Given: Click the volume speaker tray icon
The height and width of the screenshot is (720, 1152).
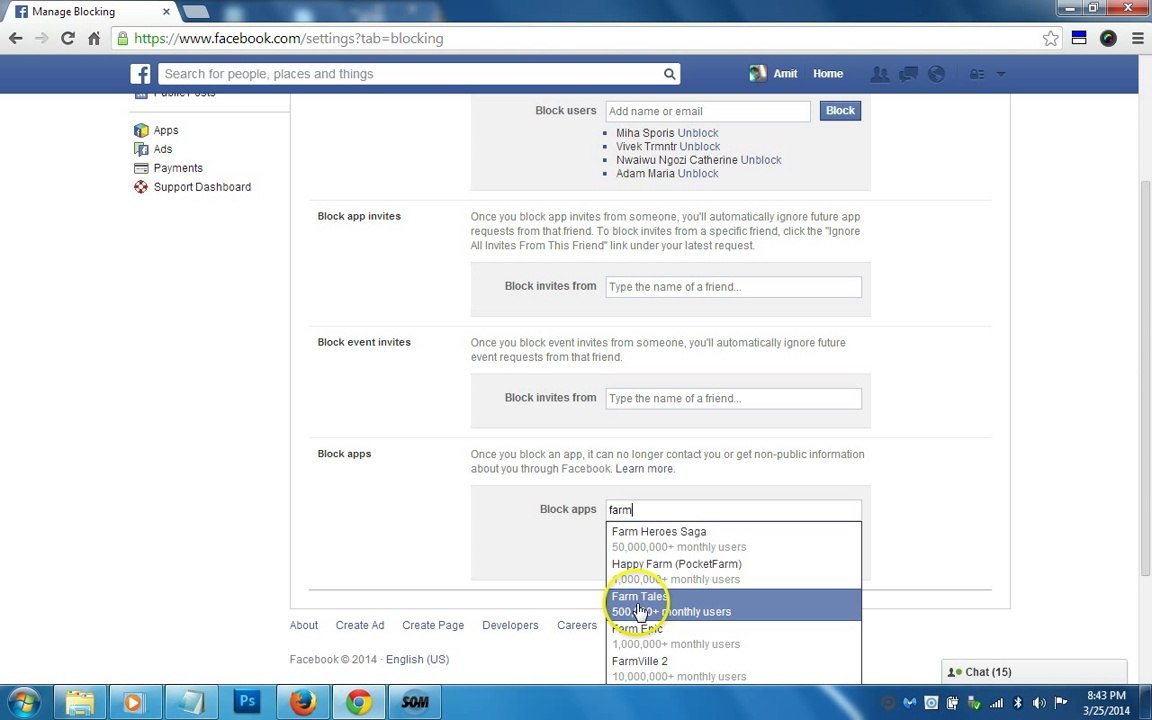Looking at the screenshot, I should coord(1039,703).
